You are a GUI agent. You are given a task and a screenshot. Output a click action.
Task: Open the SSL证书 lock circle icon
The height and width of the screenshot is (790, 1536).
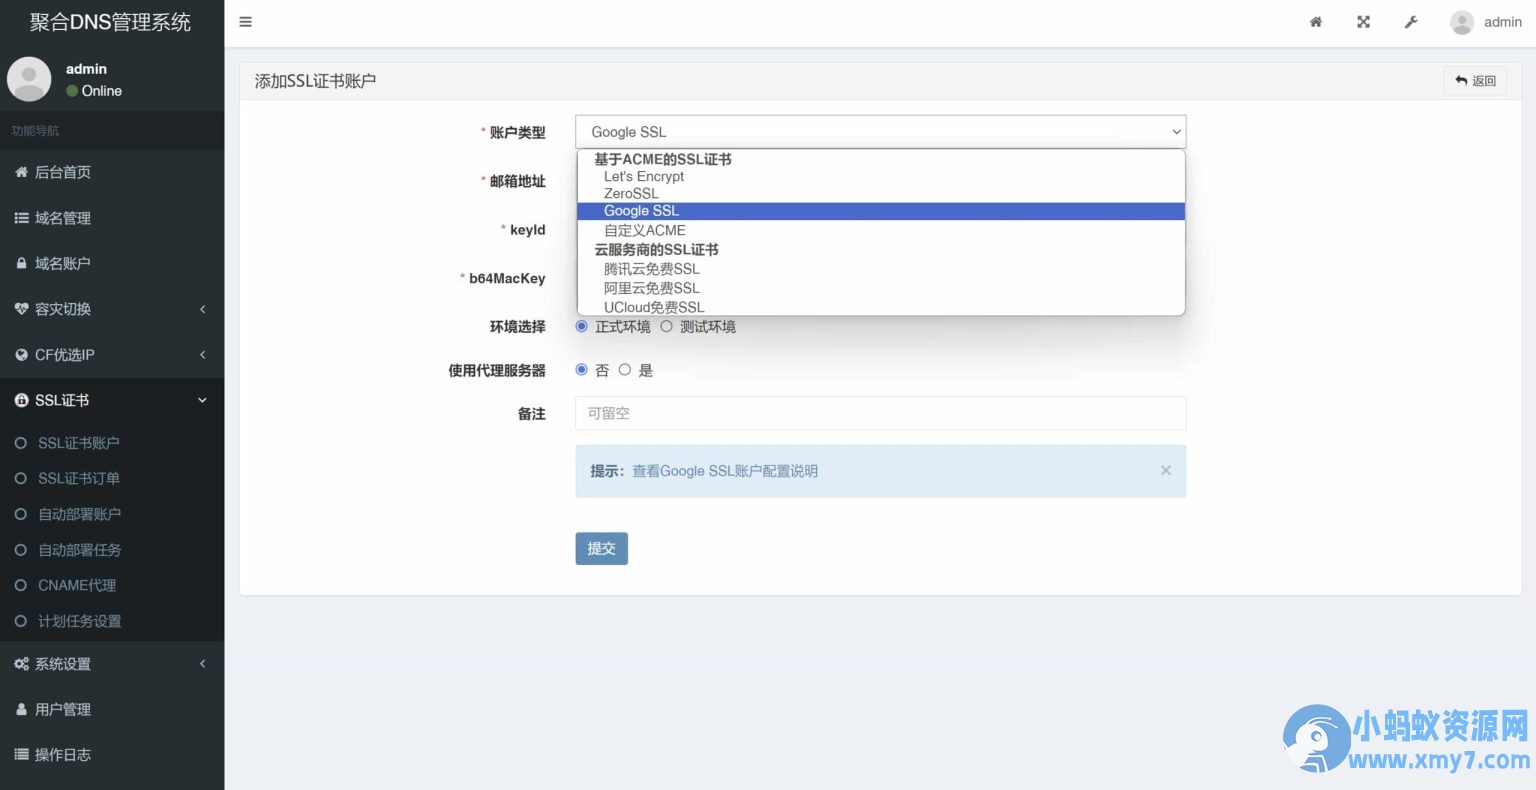[21, 400]
